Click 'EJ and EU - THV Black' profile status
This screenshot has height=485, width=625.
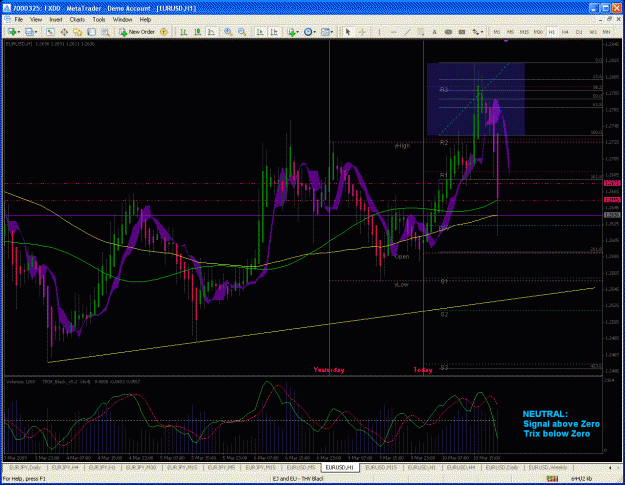pos(297,478)
